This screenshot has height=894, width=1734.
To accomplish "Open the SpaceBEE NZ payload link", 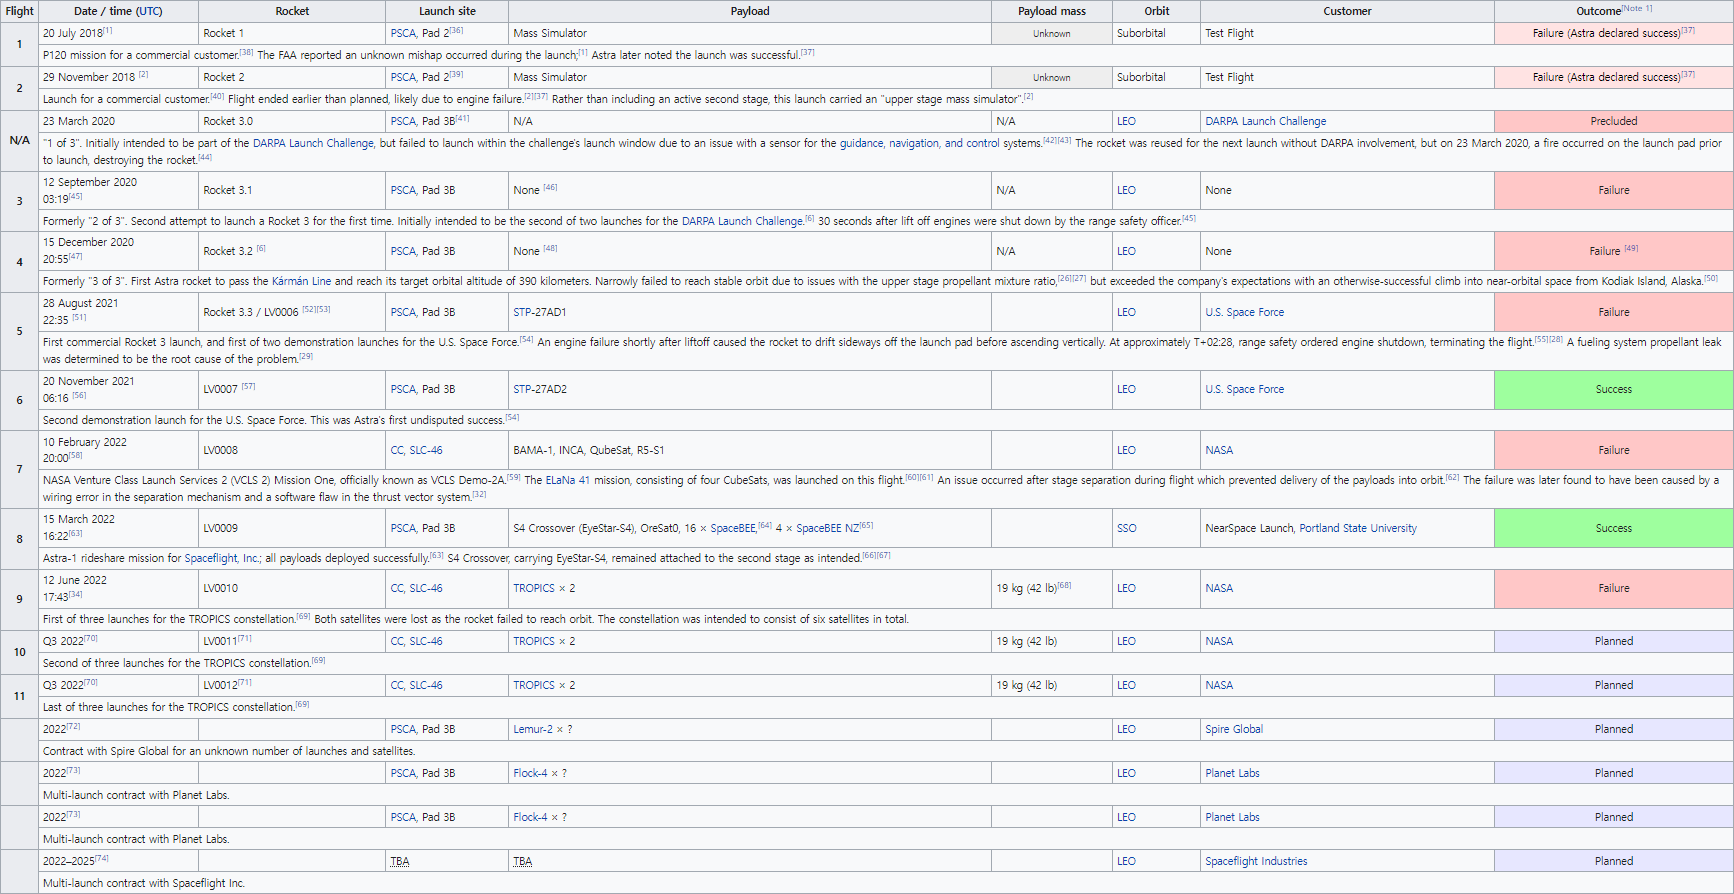I will [827, 528].
